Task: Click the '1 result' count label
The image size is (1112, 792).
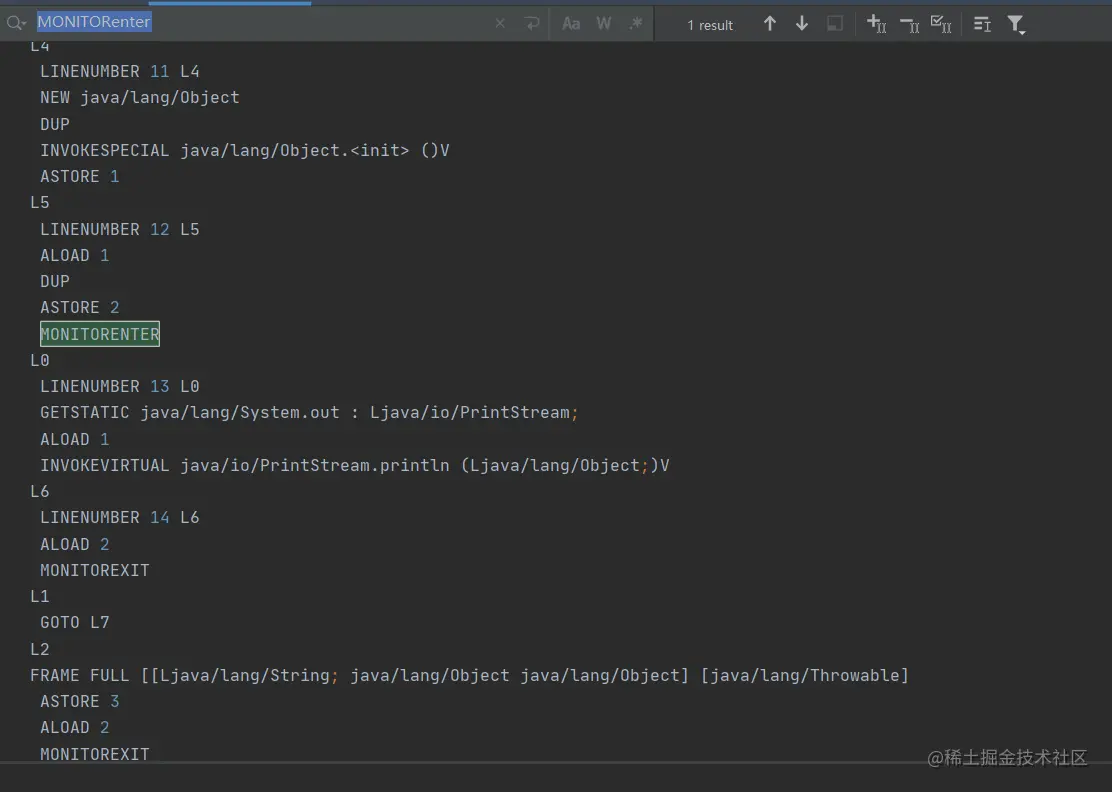Action: [x=709, y=26]
